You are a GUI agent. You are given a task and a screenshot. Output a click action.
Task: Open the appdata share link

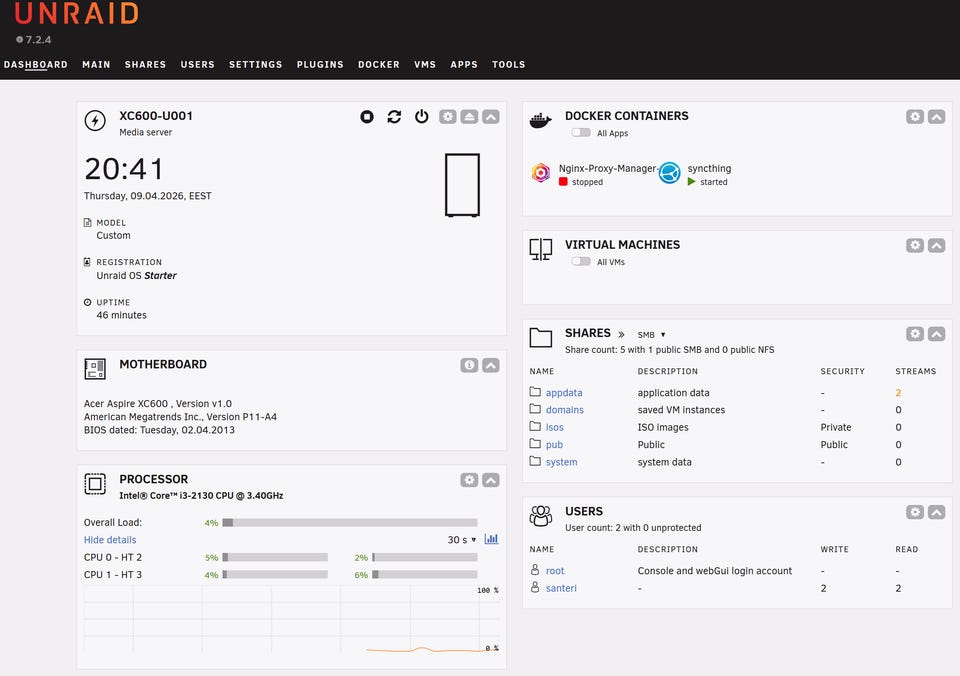(564, 392)
